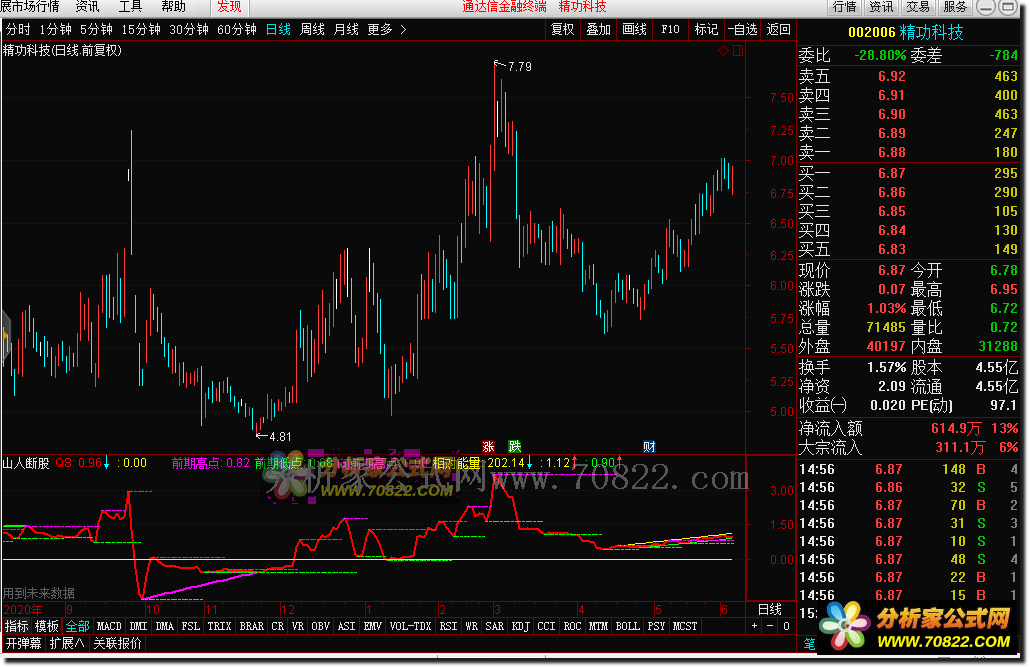1030x667 pixels.
Task: Select the SAR indicator
Action: pyautogui.click(x=495, y=626)
